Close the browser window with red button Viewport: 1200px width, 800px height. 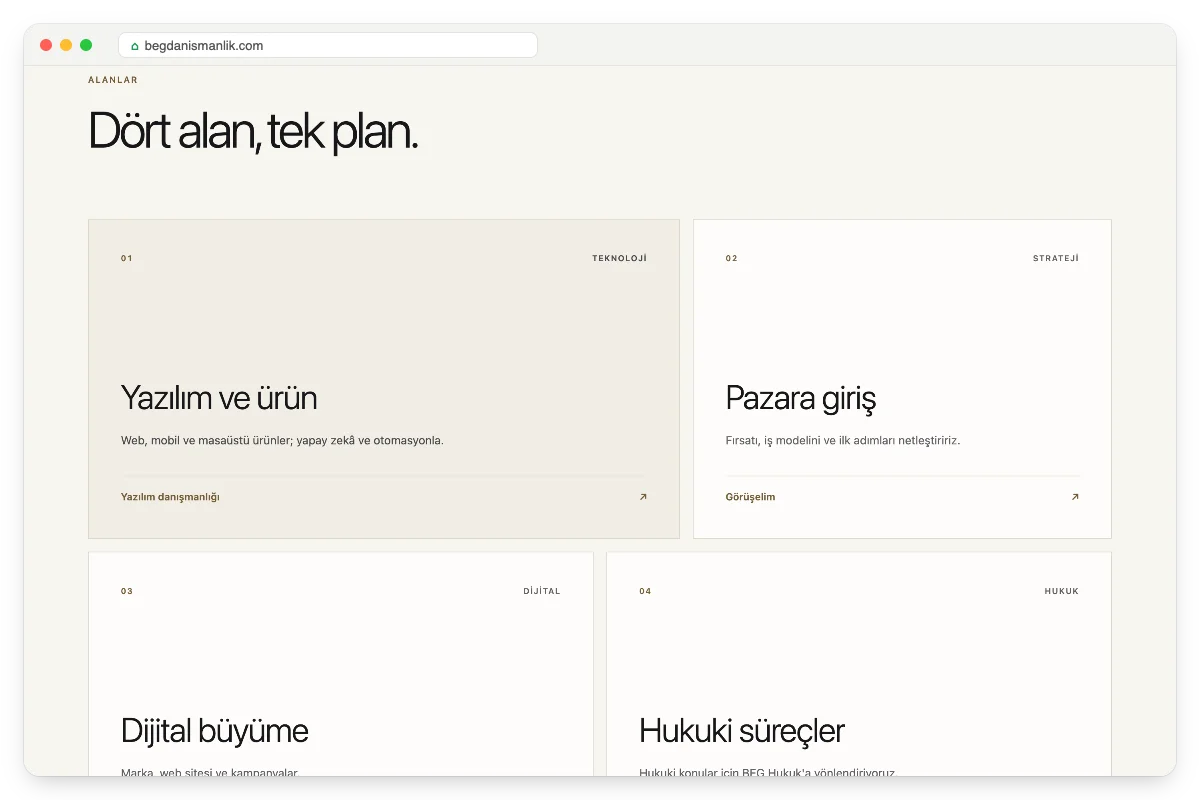pyautogui.click(x=46, y=45)
